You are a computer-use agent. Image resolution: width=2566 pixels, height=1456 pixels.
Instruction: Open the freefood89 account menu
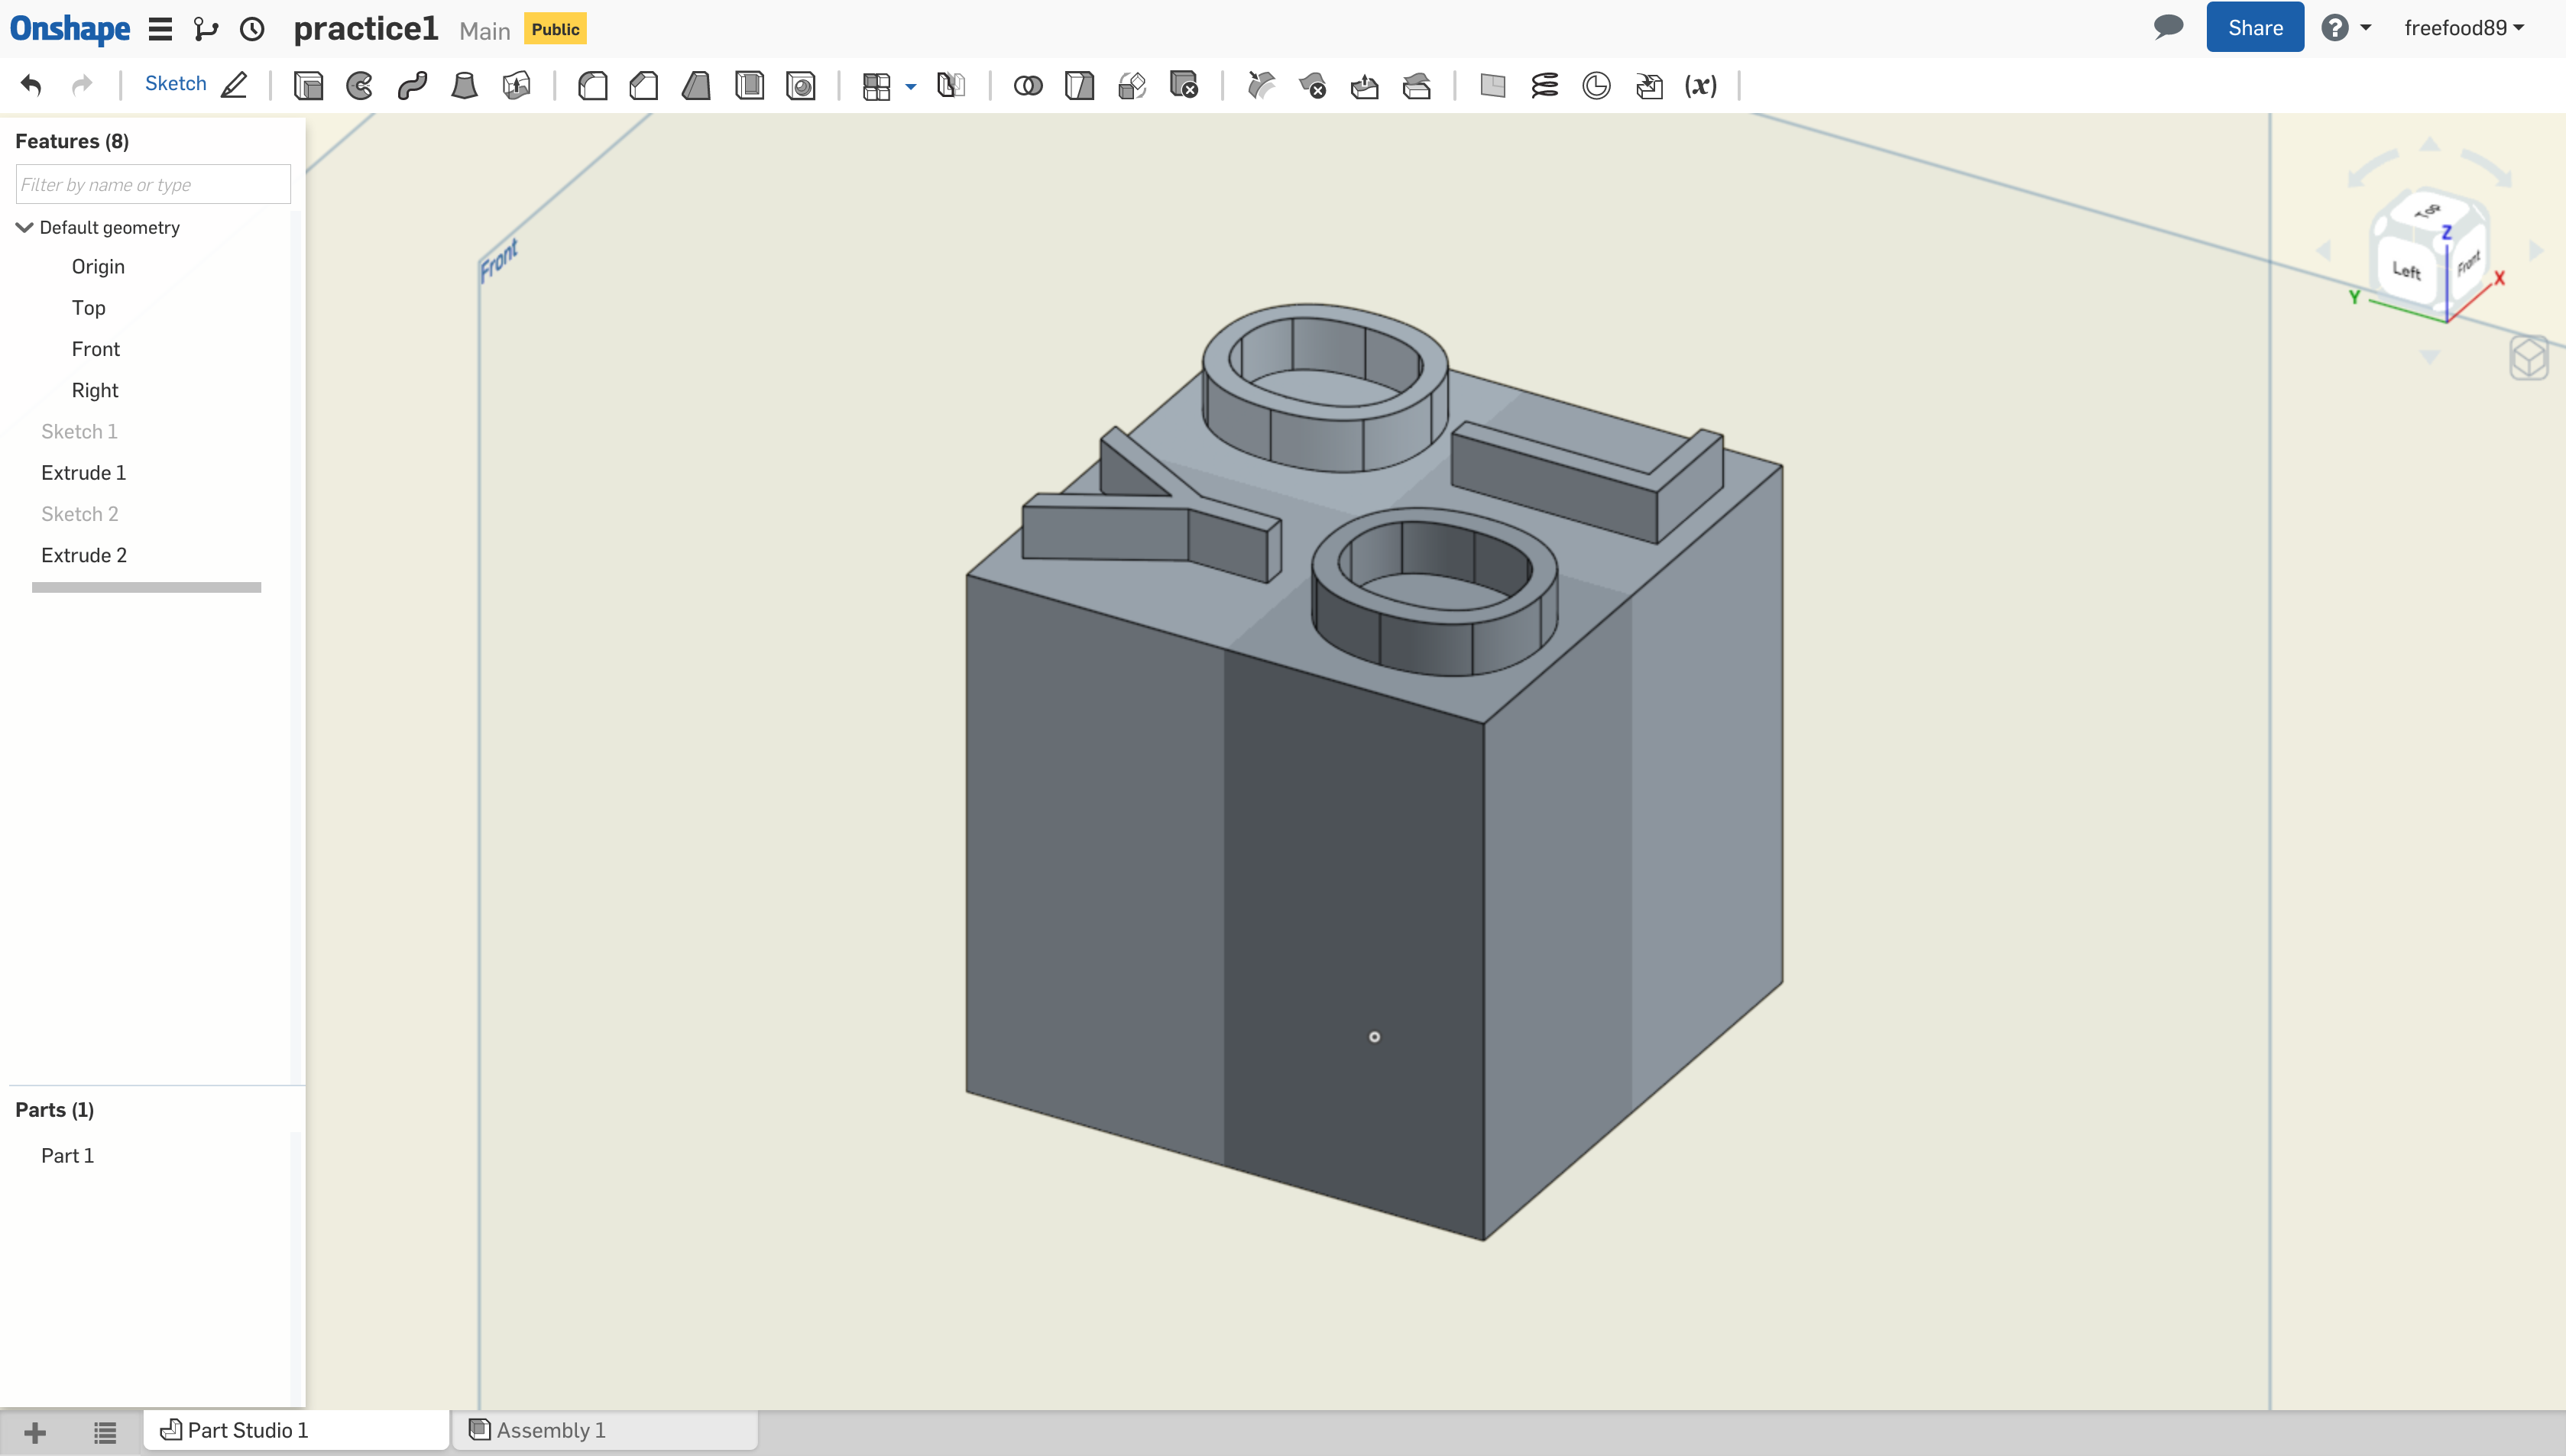(x=2464, y=28)
